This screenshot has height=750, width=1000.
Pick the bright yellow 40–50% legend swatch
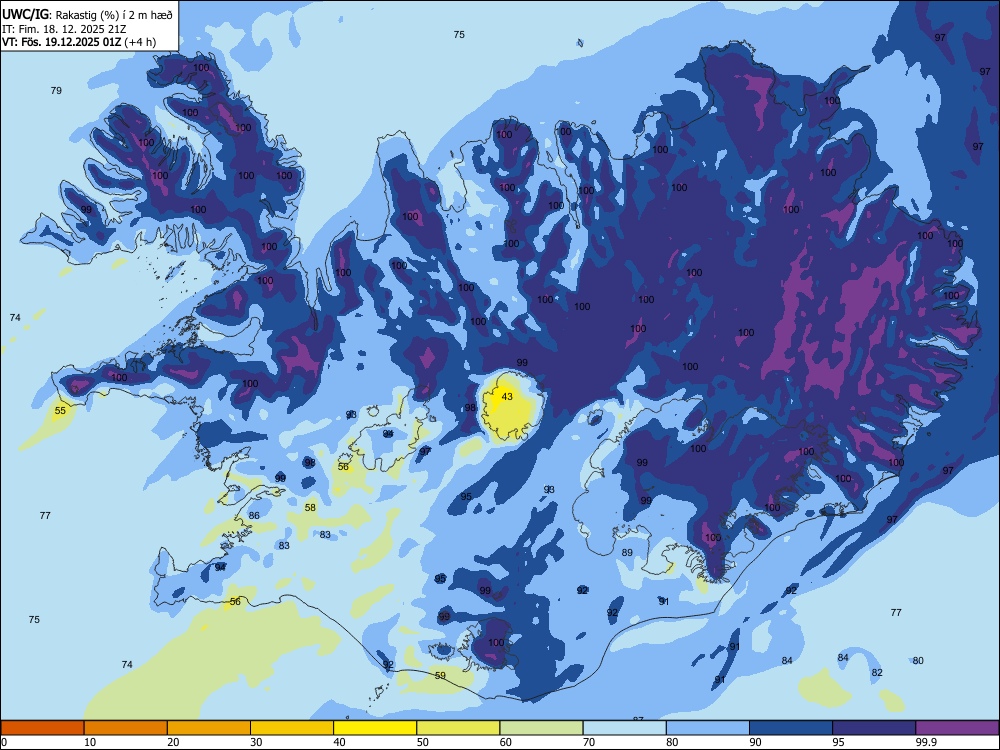[375, 728]
